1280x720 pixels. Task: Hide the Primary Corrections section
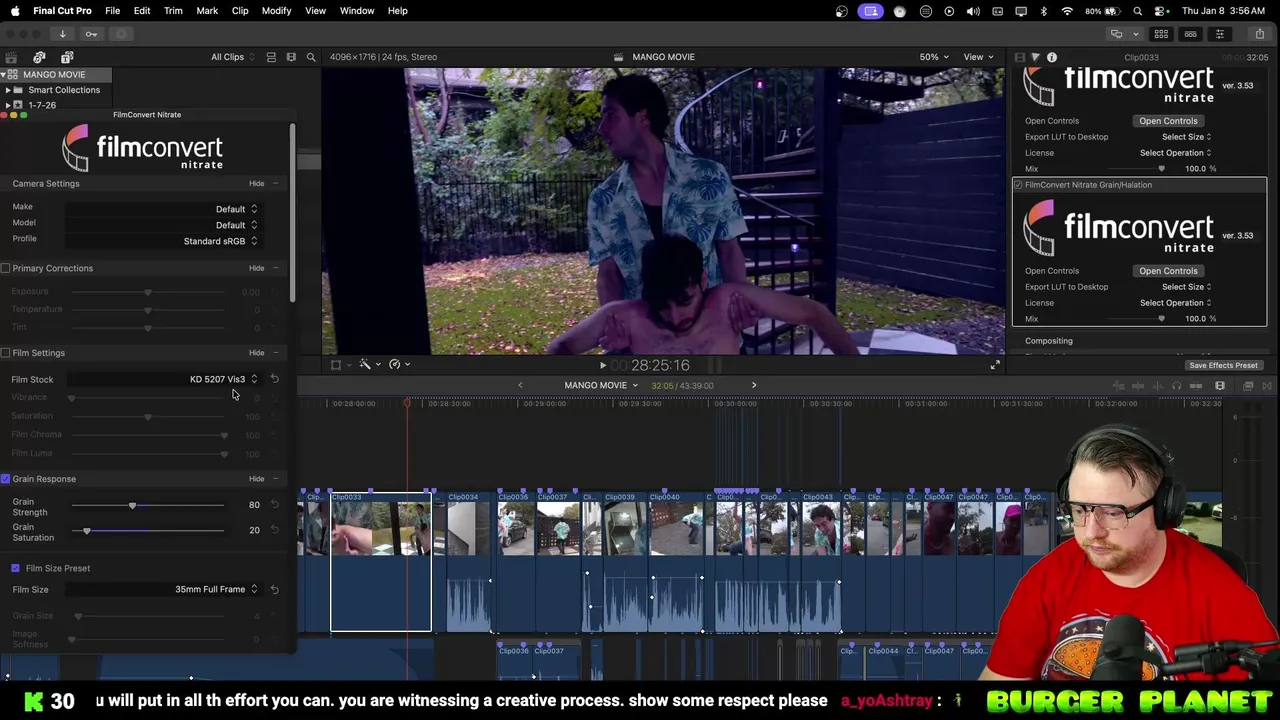pyautogui.click(x=257, y=268)
